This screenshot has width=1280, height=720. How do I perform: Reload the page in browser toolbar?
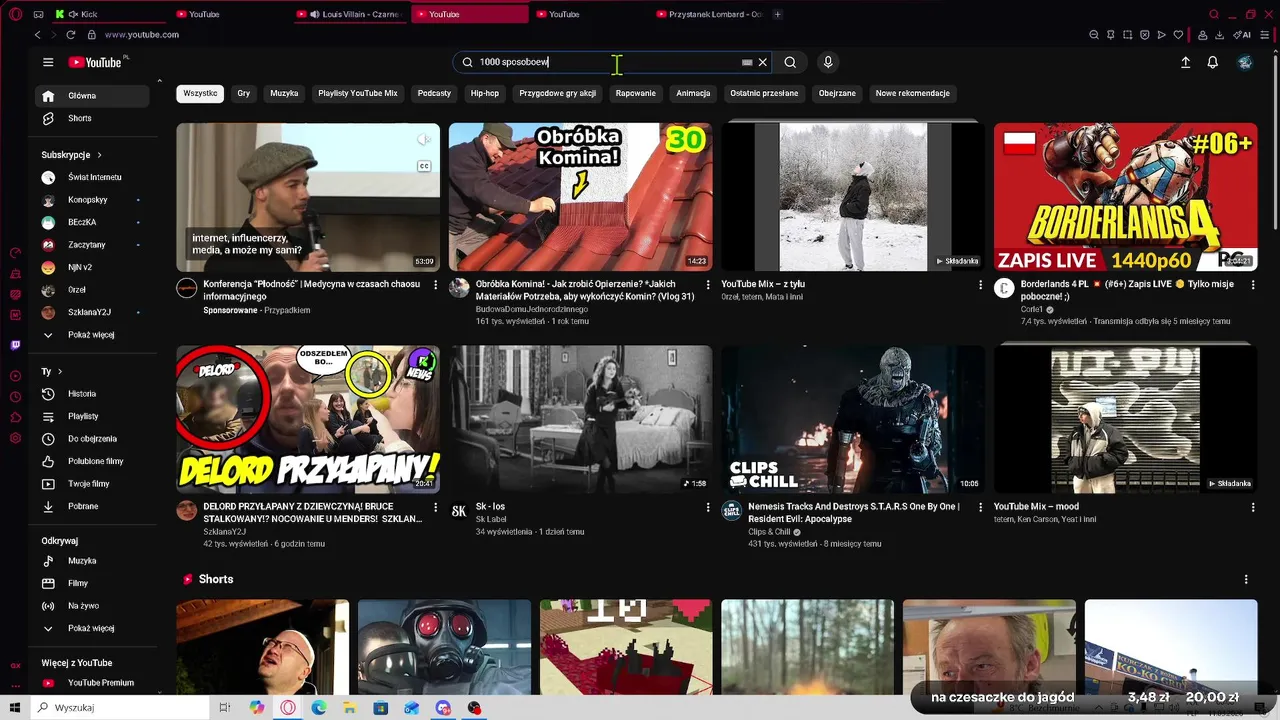(71, 34)
